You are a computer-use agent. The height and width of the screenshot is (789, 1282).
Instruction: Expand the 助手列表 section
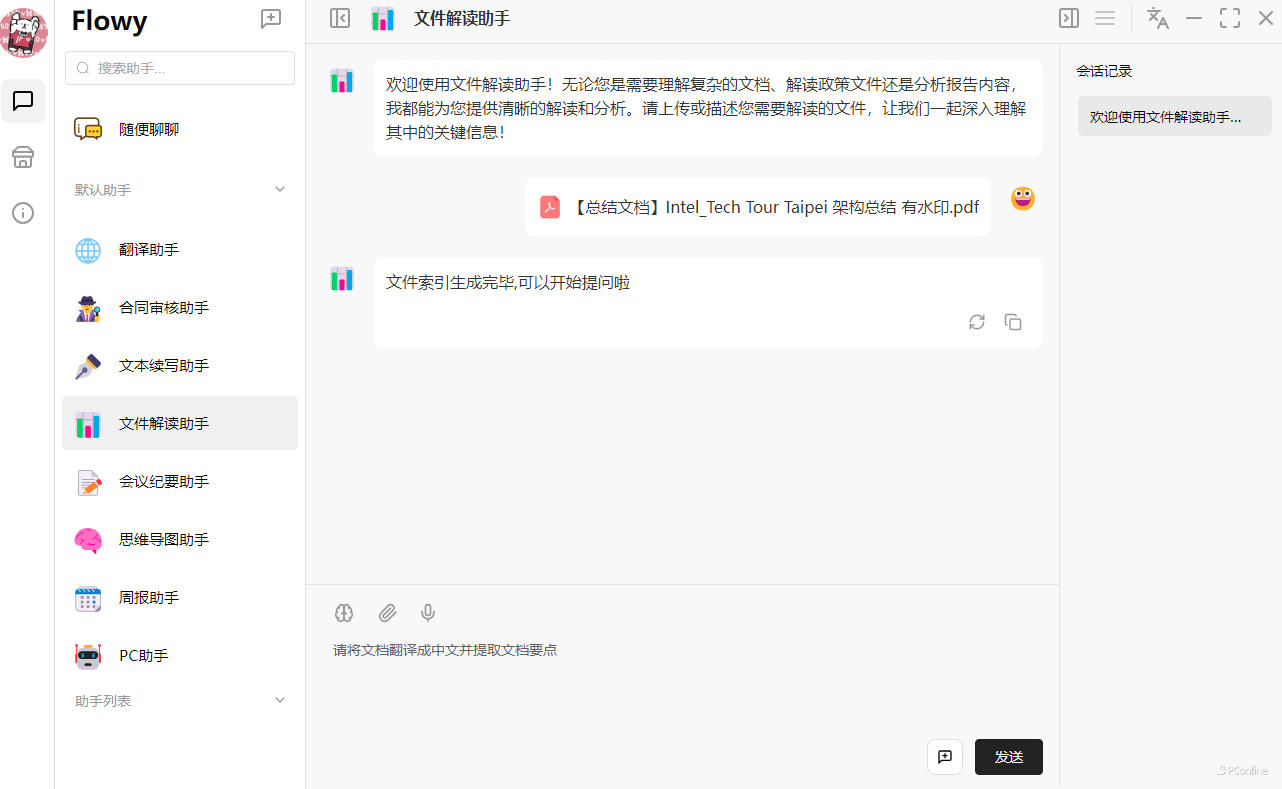(280, 701)
